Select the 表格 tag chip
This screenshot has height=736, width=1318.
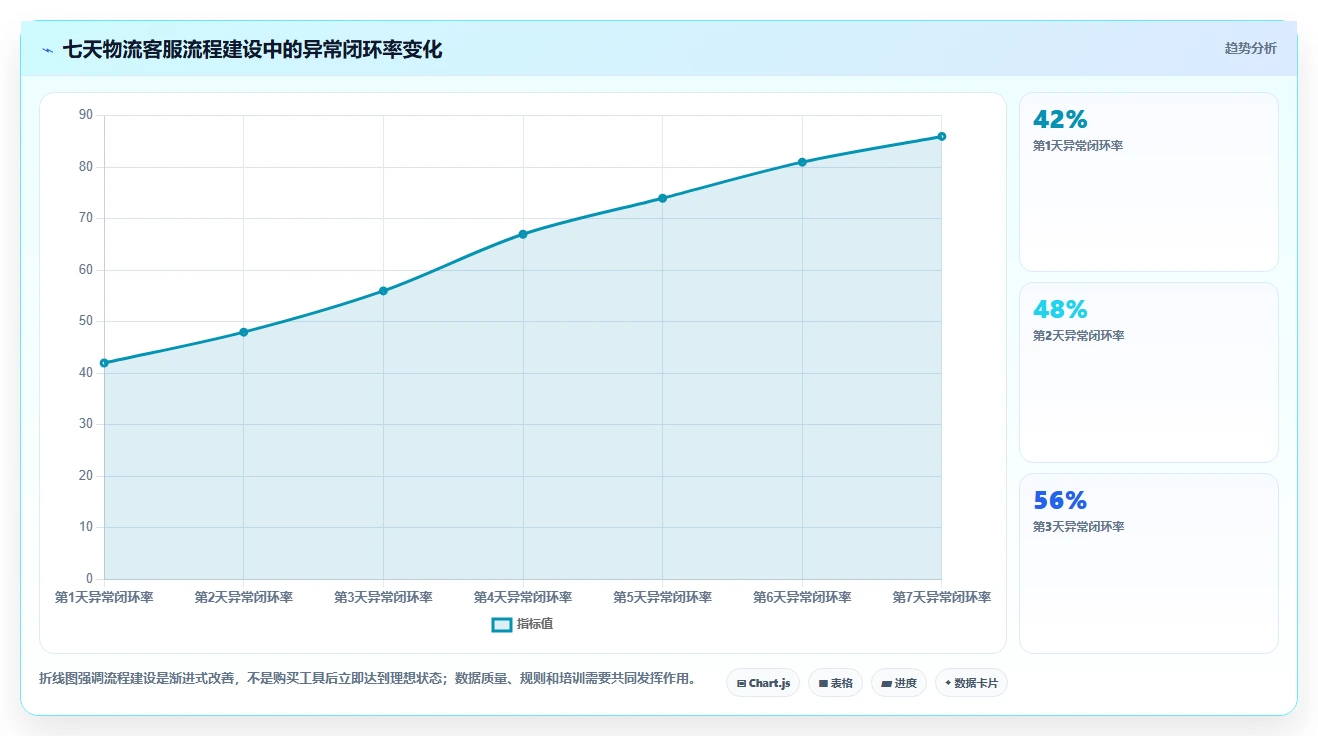[x=835, y=683]
